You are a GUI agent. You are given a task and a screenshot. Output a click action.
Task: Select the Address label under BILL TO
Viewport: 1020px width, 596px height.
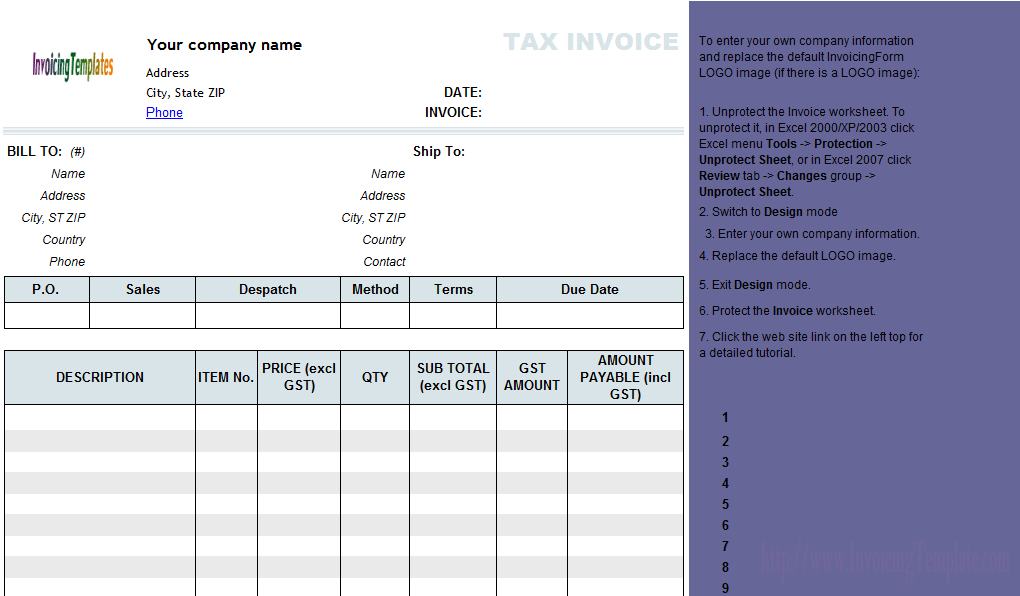[62, 196]
